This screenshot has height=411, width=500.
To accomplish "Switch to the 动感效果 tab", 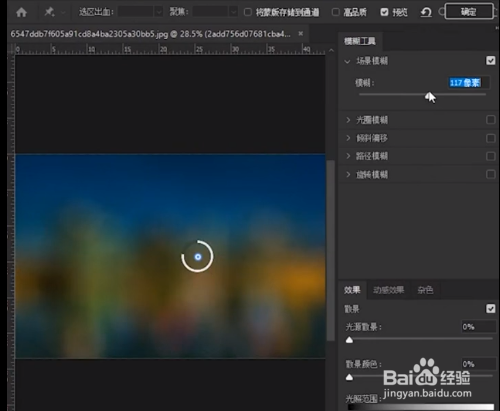I will (389, 290).
